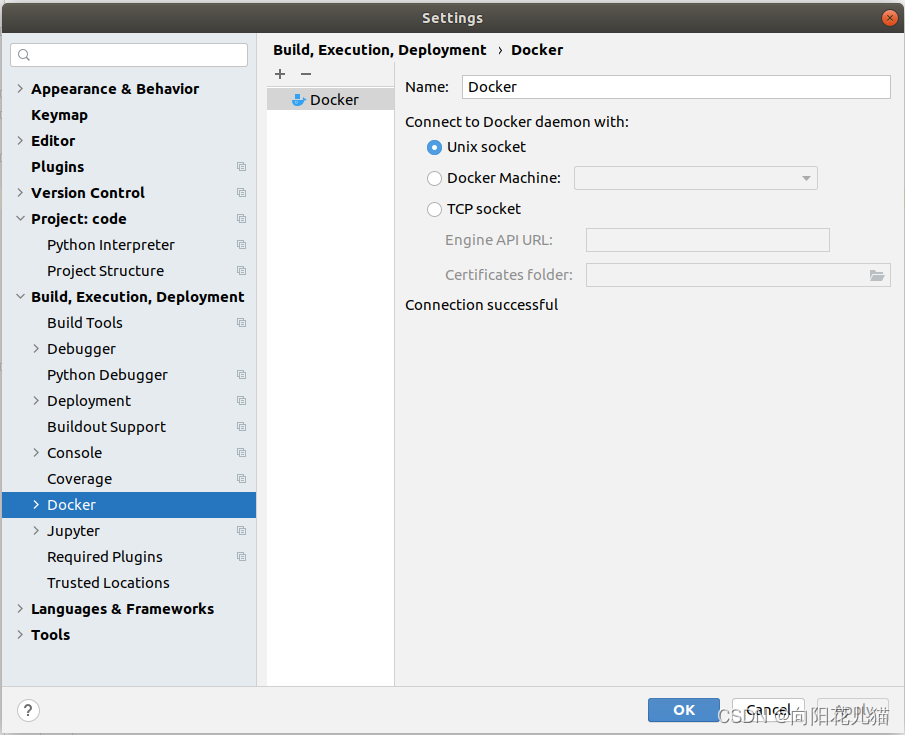Expand the Debugger tree section
905x735 pixels.
(x=34, y=349)
